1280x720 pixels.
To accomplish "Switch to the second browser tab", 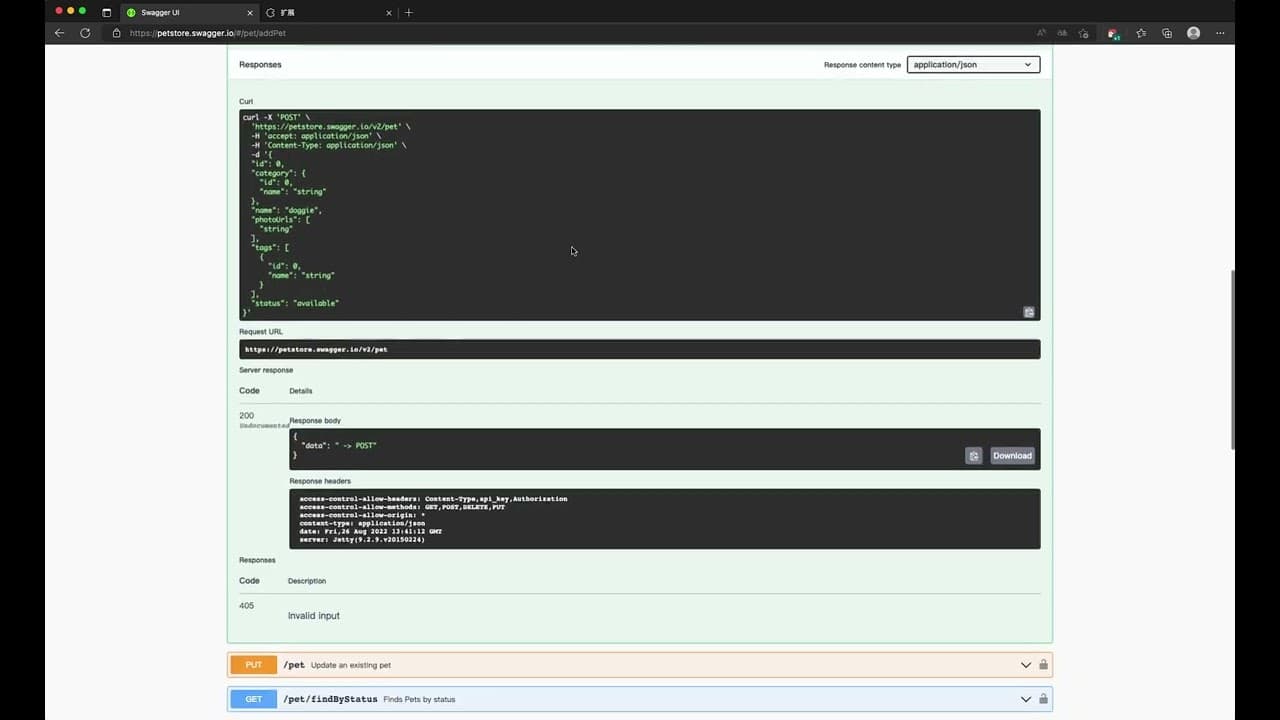I will coord(328,12).
